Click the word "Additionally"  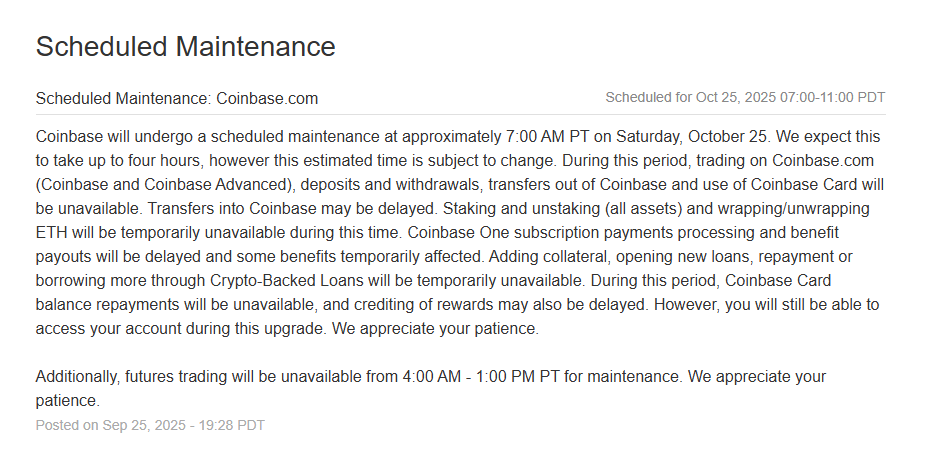(x=76, y=377)
